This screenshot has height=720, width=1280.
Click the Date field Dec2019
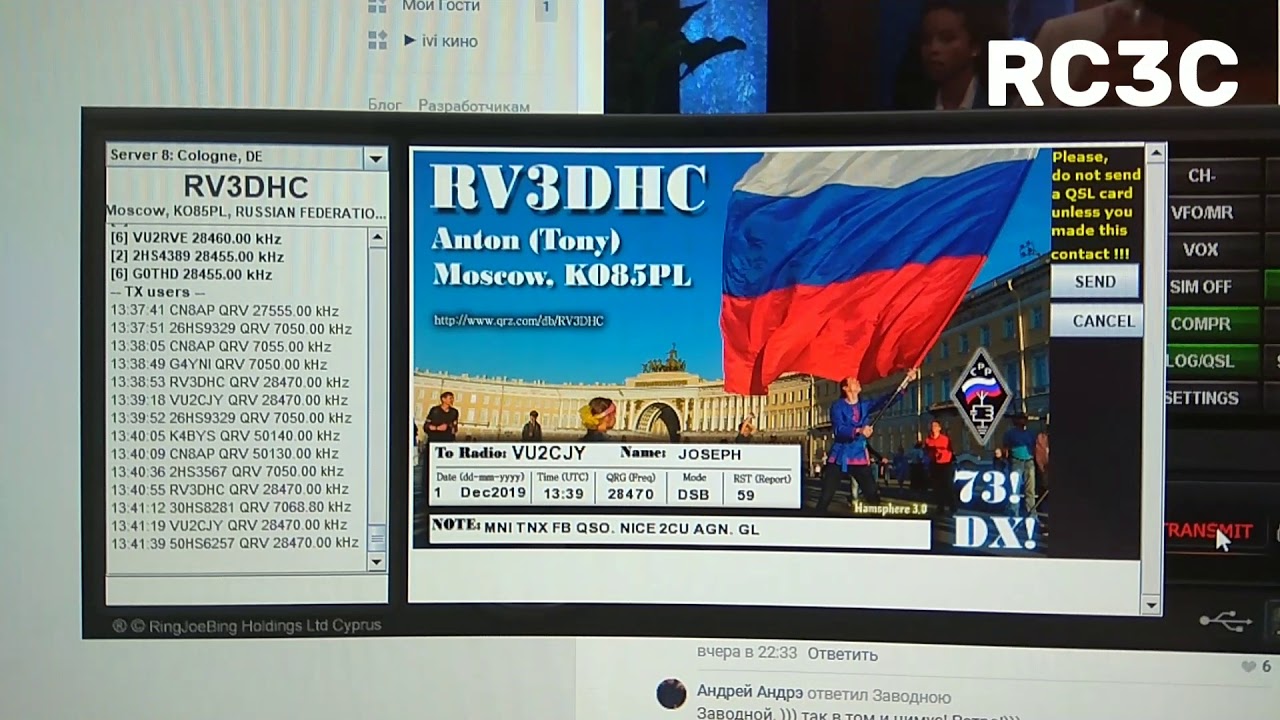click(493, 494)
